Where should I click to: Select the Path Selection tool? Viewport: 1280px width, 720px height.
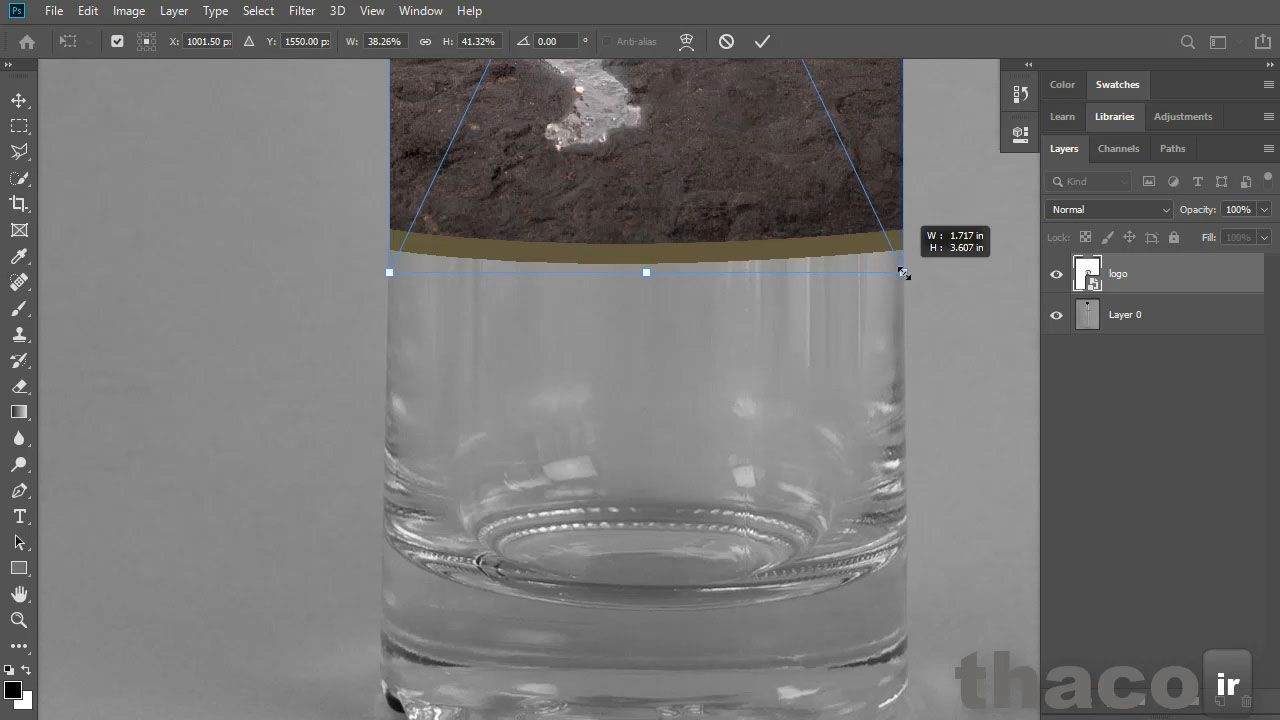19,542
